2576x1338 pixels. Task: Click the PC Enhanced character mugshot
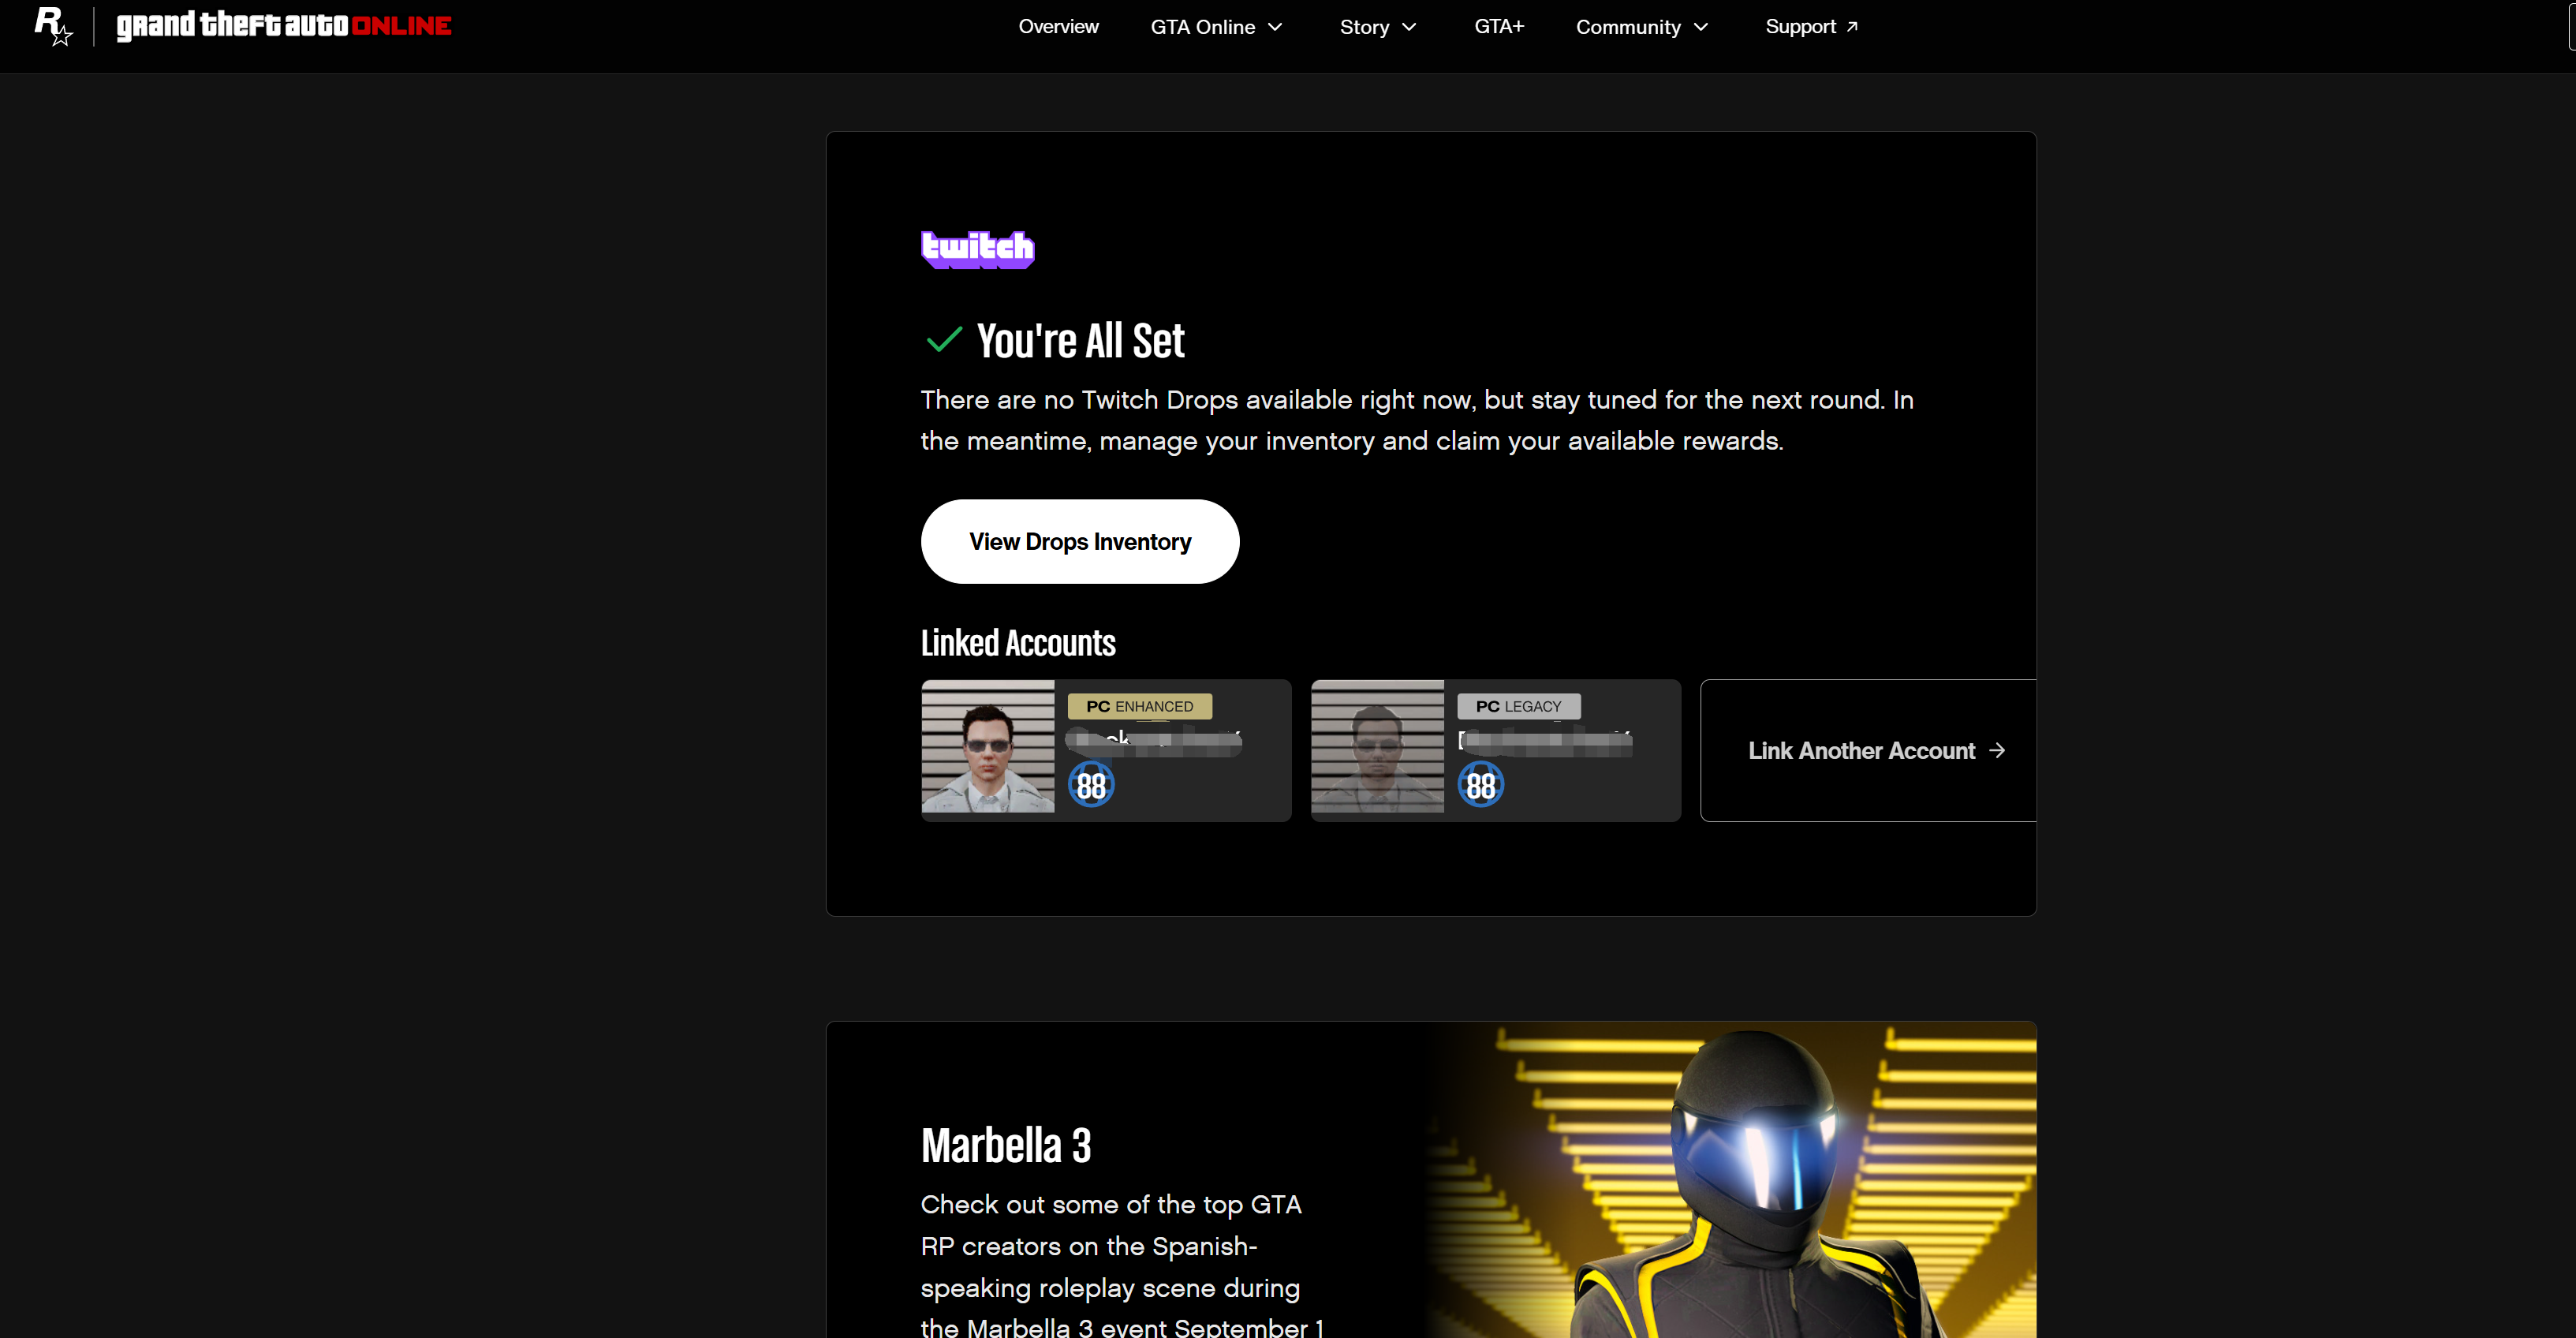(x=988, y=746)
